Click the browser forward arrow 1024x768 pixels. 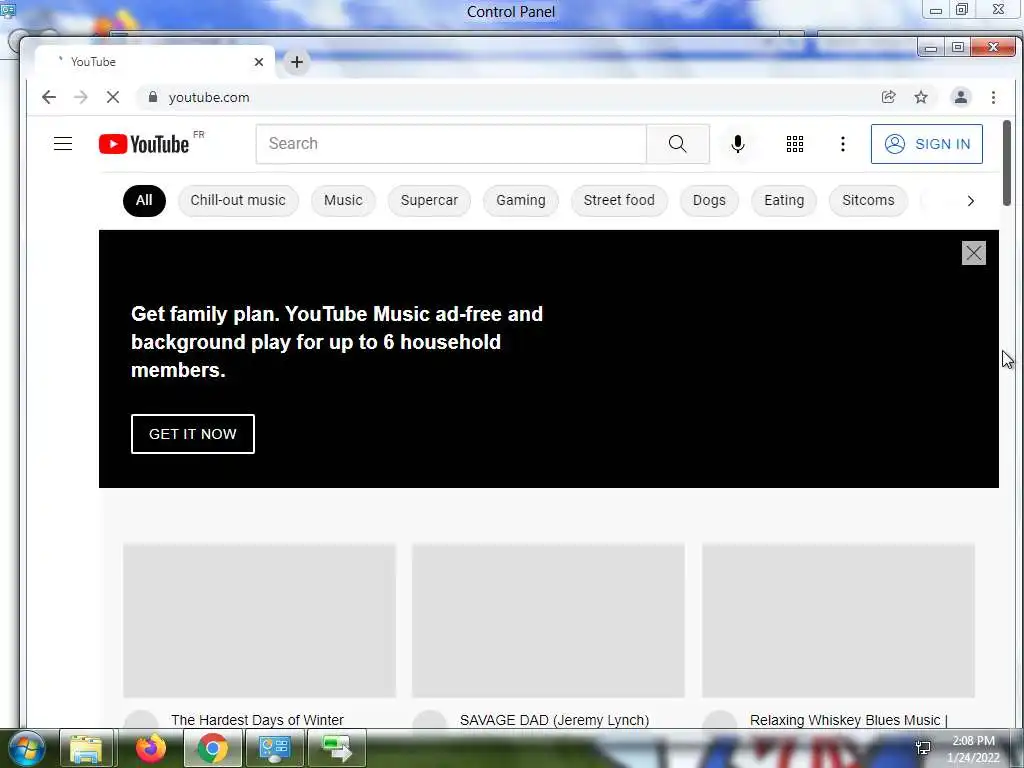(80, 97)
